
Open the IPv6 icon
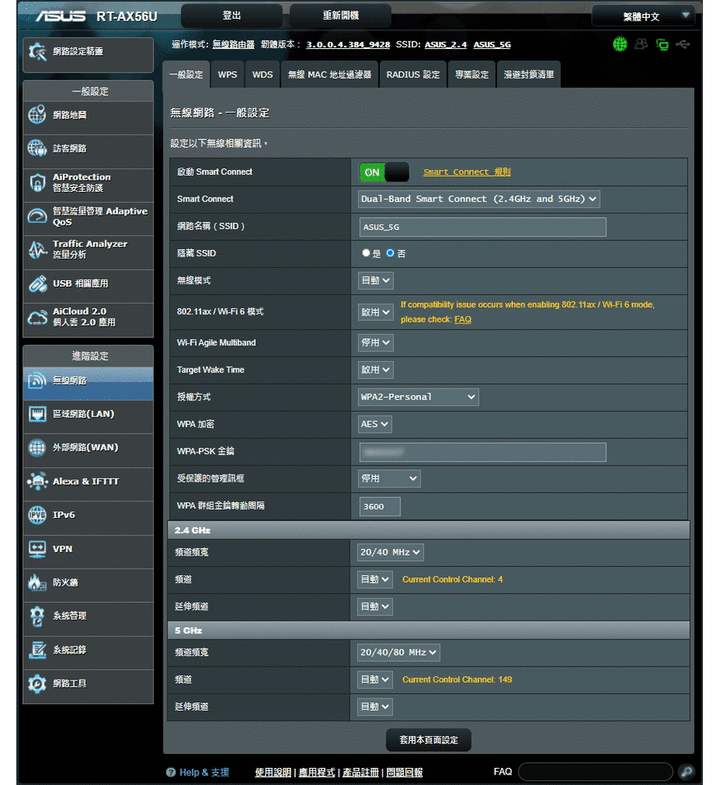[x=37, y=515]
